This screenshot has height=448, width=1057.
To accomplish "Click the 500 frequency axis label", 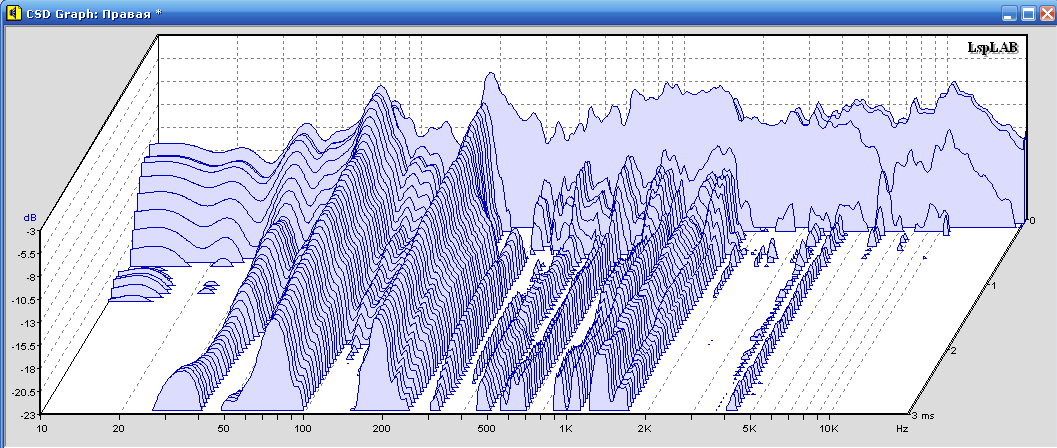I will coord(486,428).
